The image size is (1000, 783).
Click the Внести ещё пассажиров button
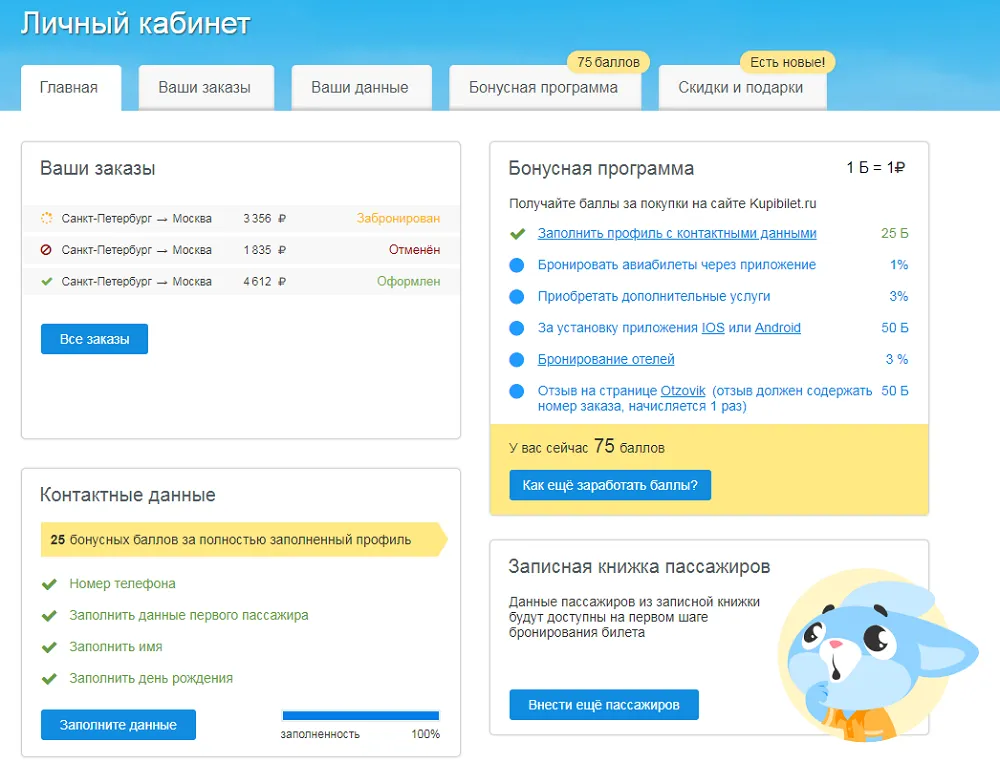coord(604,704)
